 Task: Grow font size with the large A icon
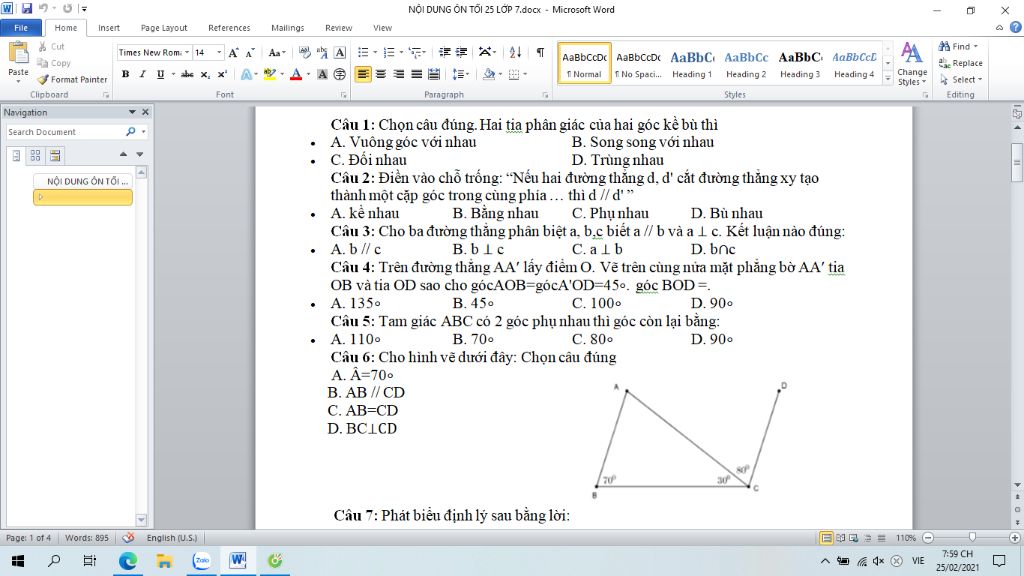click(233, 53)
